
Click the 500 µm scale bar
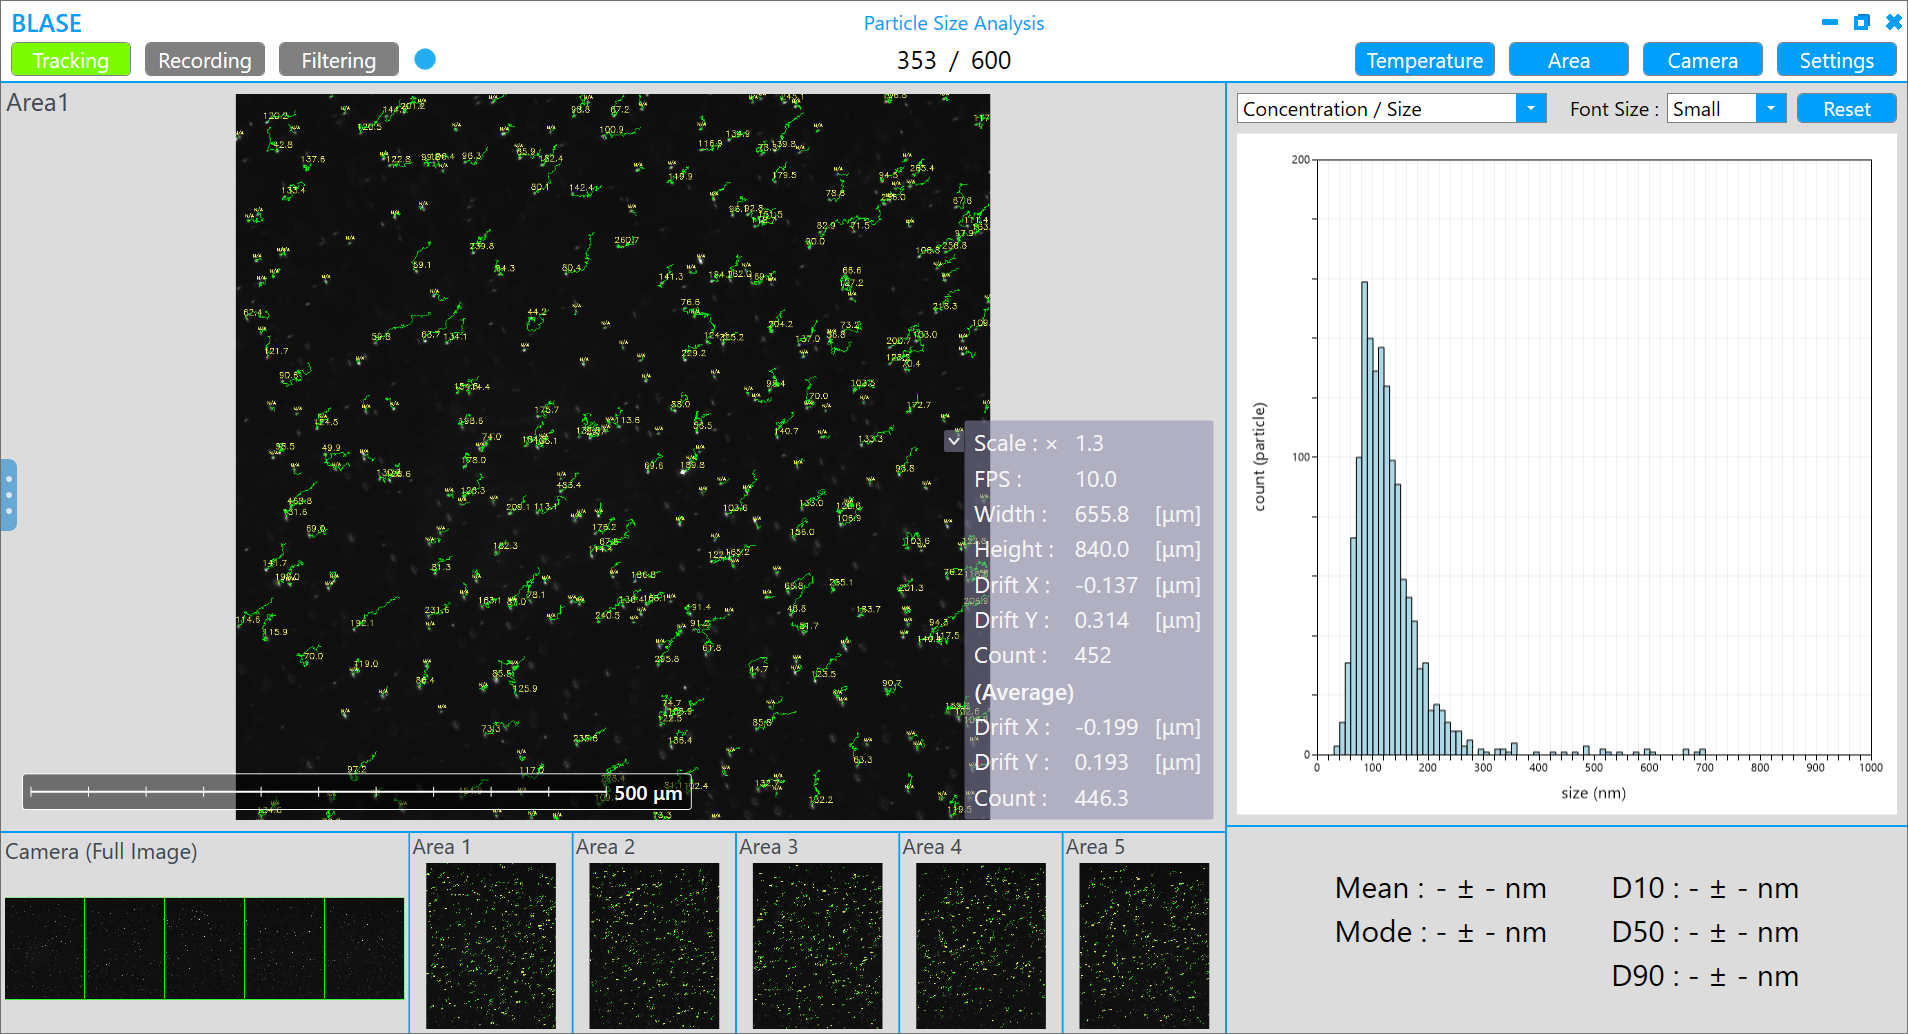357,792
